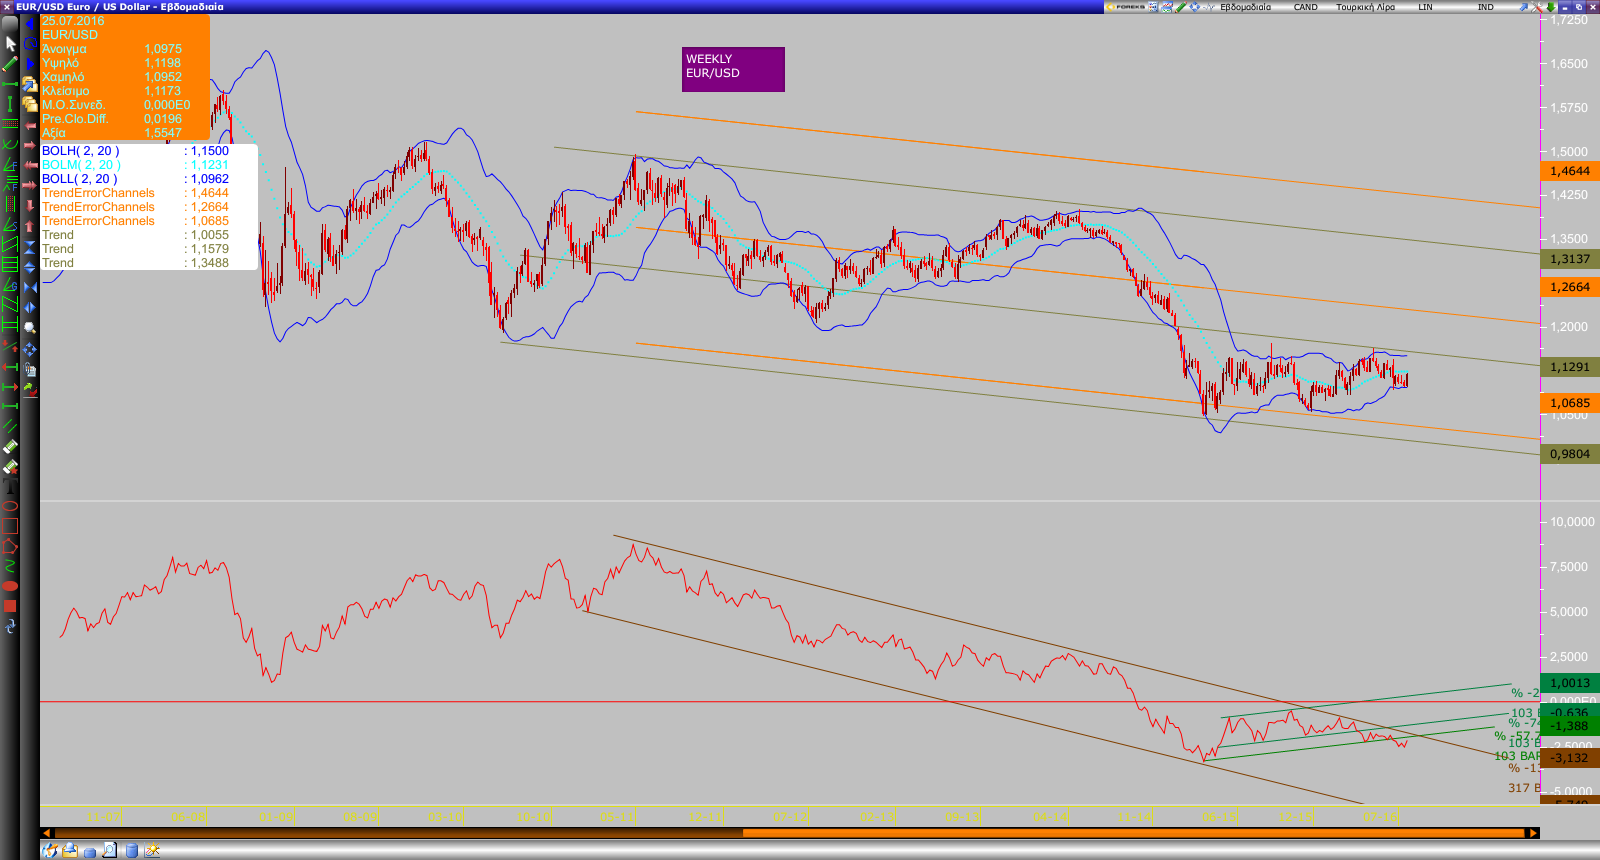Select the polygon shape tool
Image resolution: width=1600 pixels, height=860 pixels.
pyautogui.click(x=11, y=546)
